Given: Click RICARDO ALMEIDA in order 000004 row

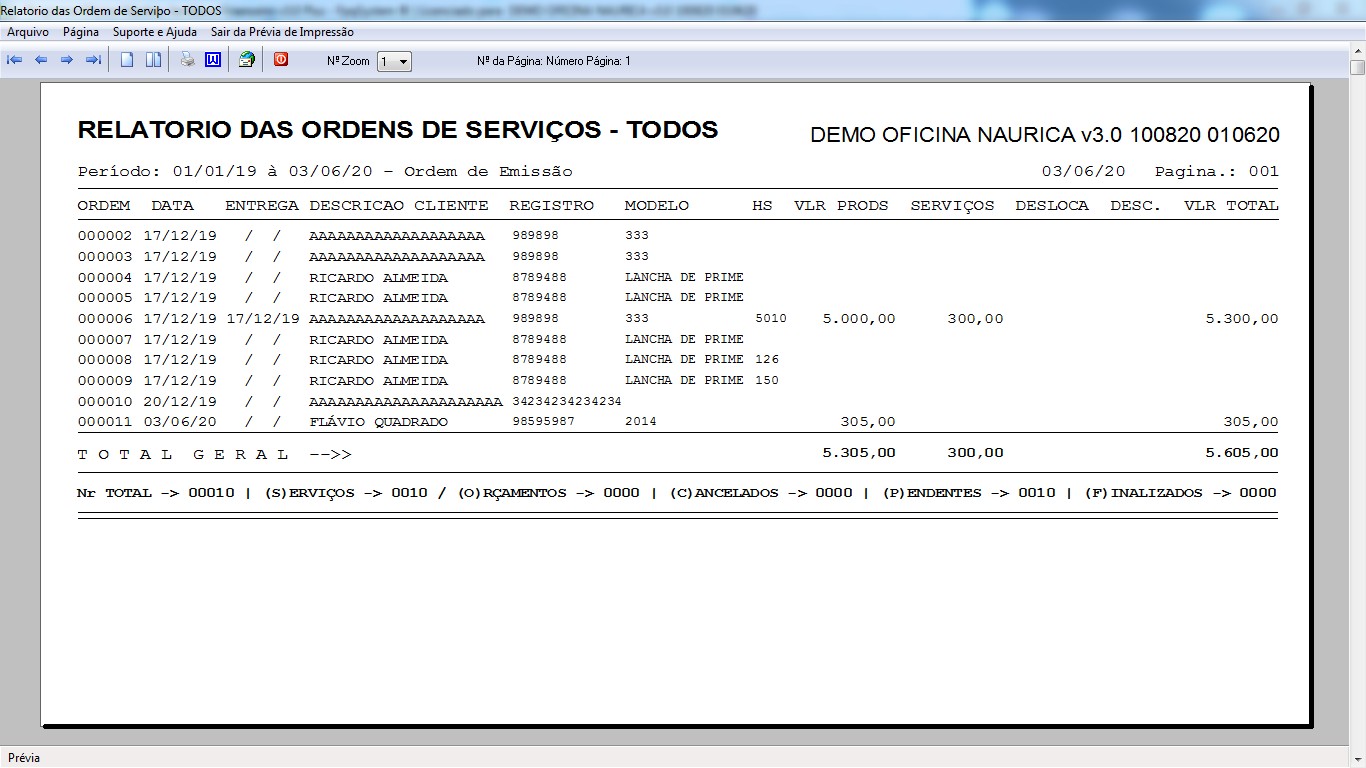Looking at the screenshot, I should pos(379,278).
